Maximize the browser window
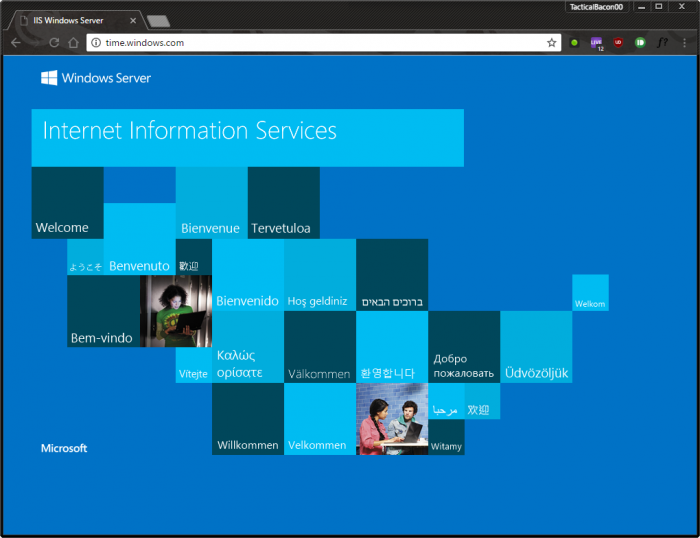The width and height of the screenshot is (700, 538). pyautogui.click(x=659, y=7)
